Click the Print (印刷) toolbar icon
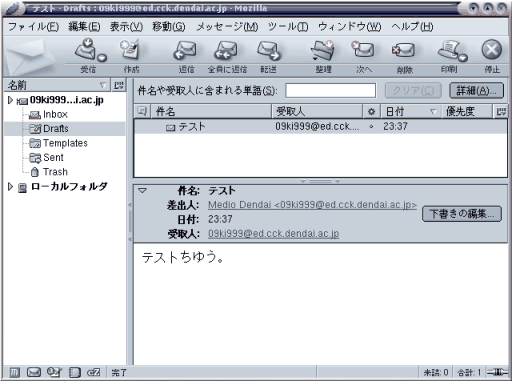This screenshot has width=512, height=381. [x=448, y=50]
